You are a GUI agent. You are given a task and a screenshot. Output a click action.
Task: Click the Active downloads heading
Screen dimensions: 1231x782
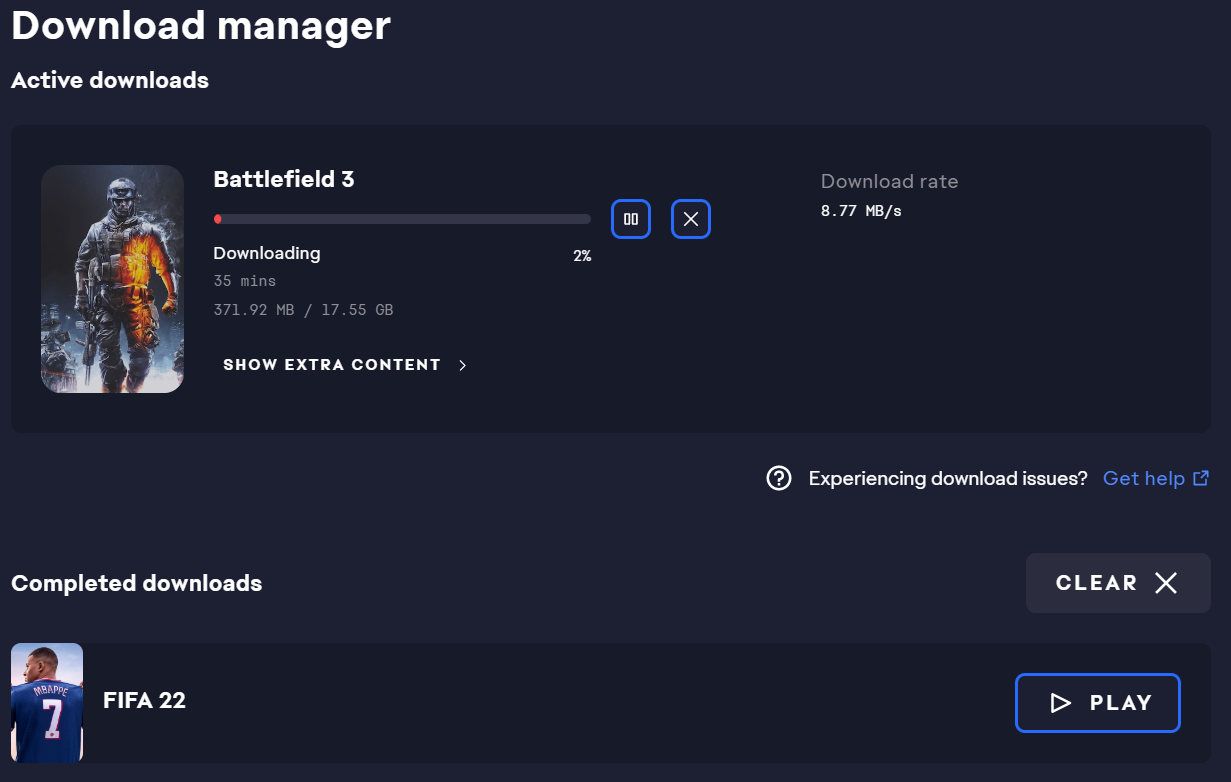click(x=110, y=80)
